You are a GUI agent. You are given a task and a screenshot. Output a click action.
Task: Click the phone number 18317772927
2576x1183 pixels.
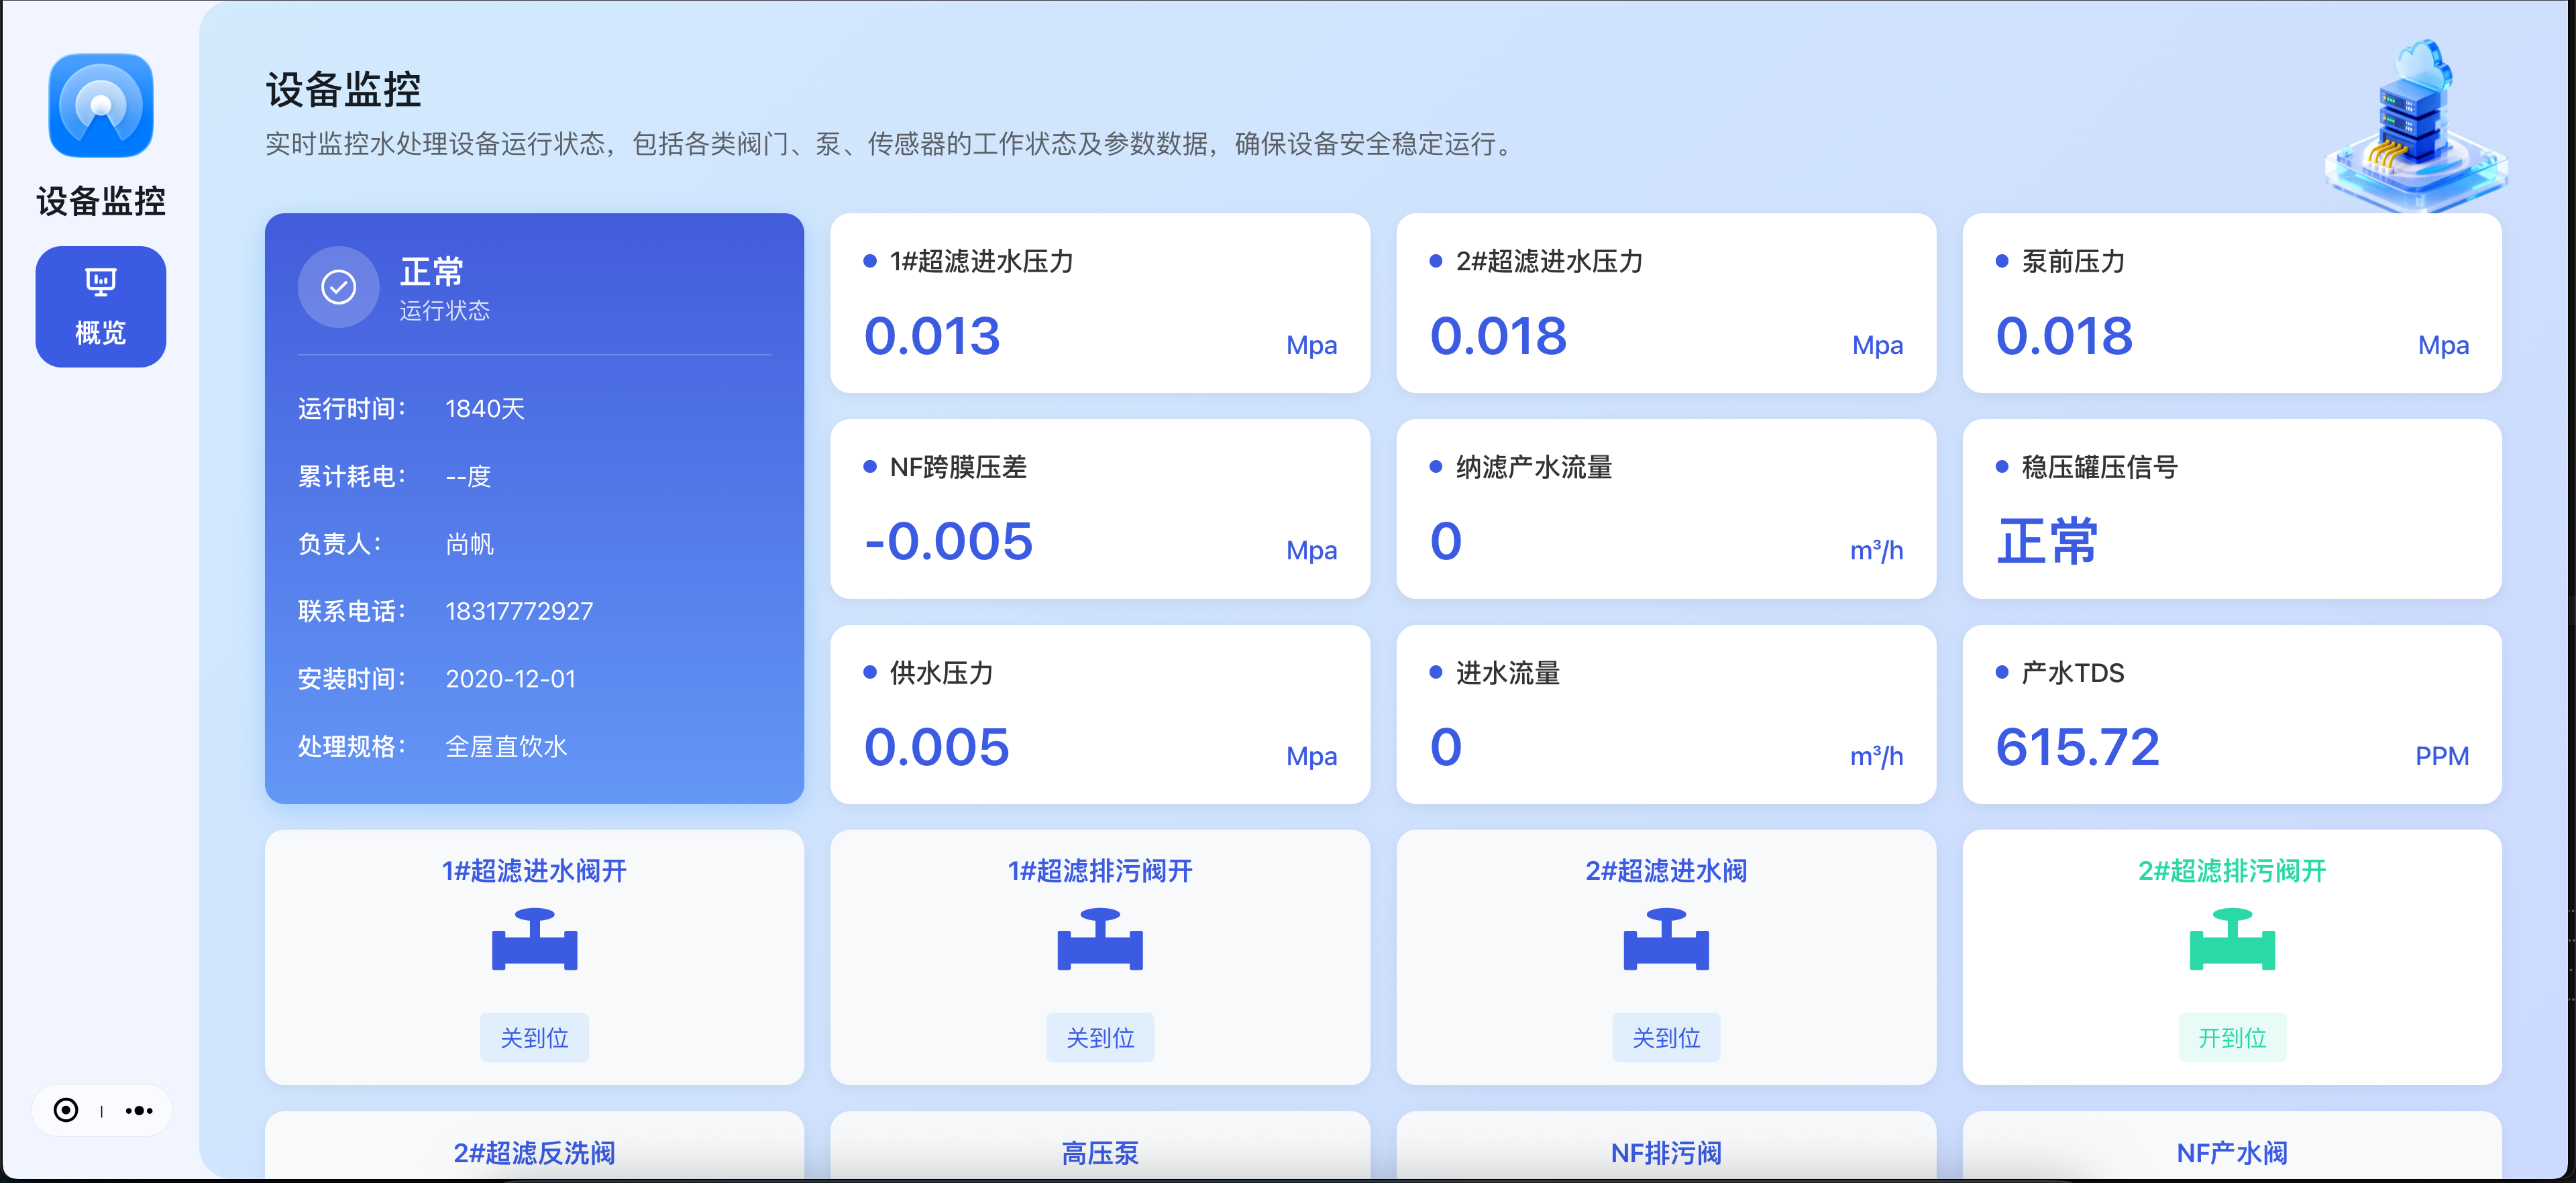[519, 611]
